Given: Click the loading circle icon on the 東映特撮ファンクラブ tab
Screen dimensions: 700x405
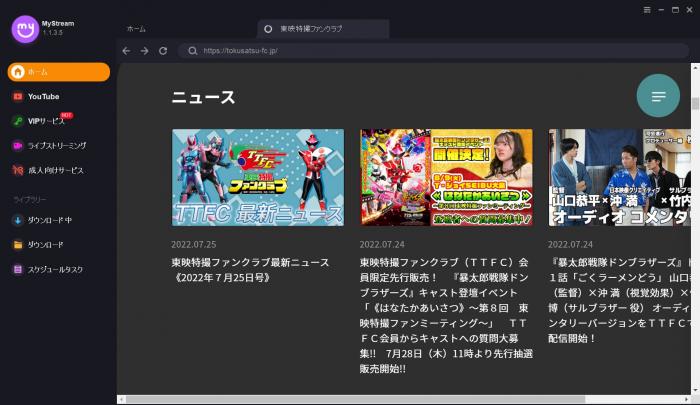Looking at the screenshot, I should pos(268,29).
